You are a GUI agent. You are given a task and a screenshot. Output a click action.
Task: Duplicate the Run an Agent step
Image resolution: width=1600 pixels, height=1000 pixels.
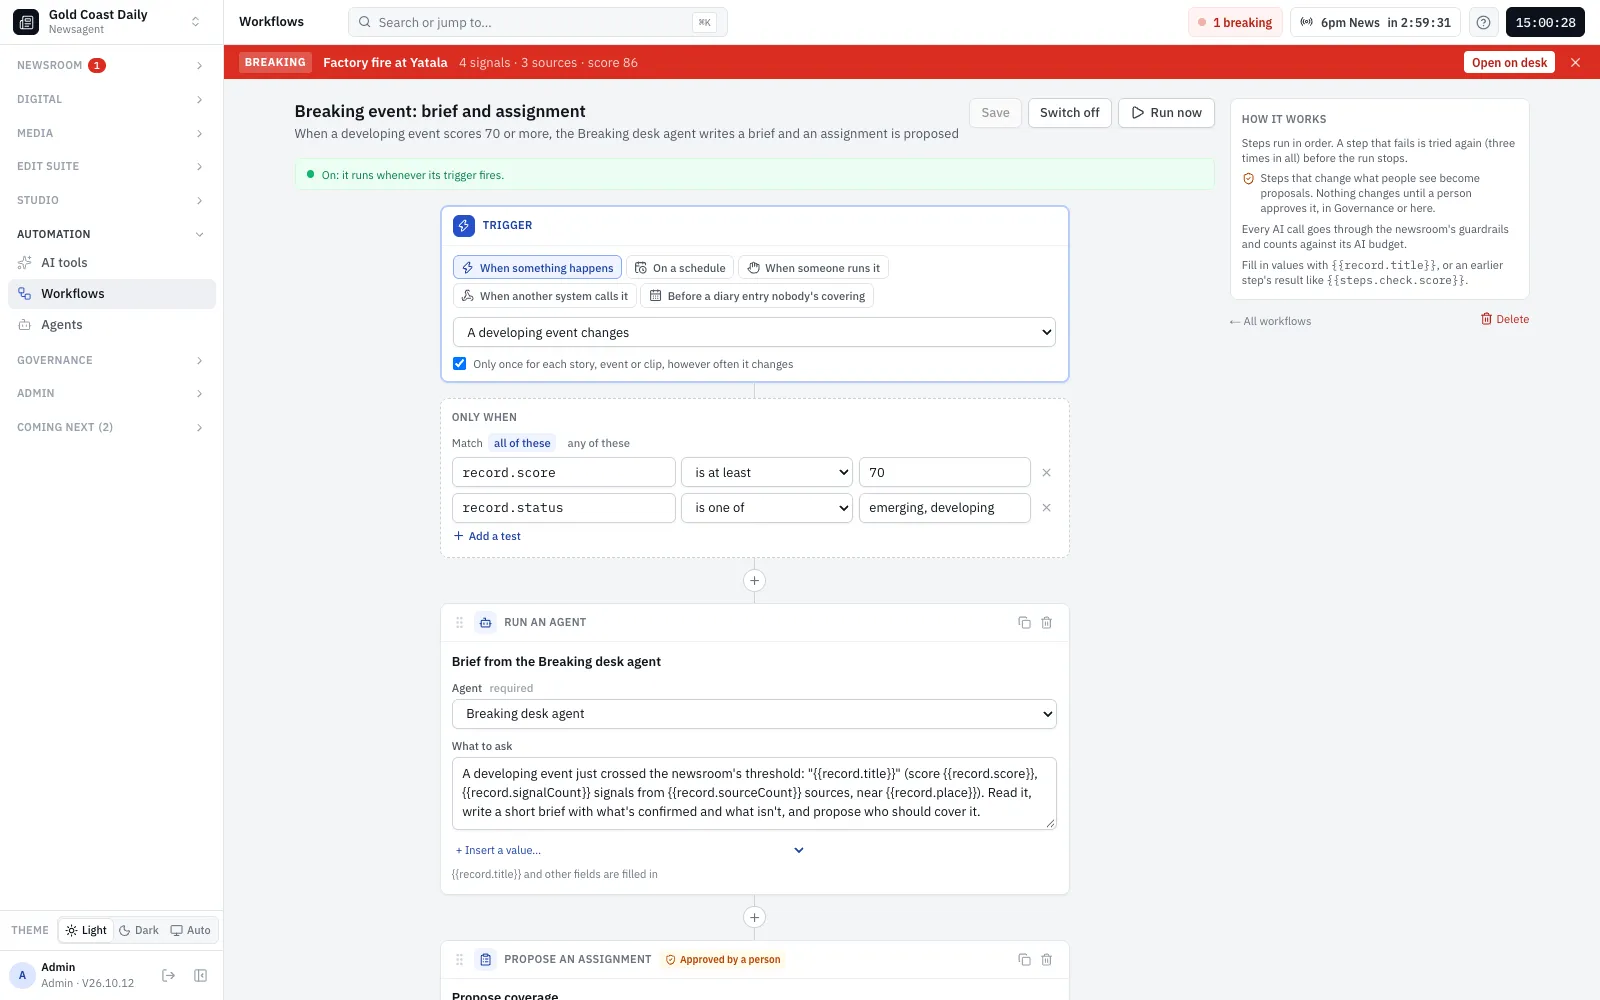[1024, 622]
